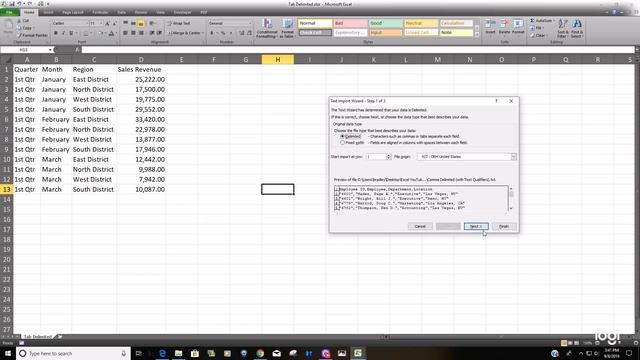The image size is (640, 360).
Task: Click the wizard help question mark
Action: 496,101
